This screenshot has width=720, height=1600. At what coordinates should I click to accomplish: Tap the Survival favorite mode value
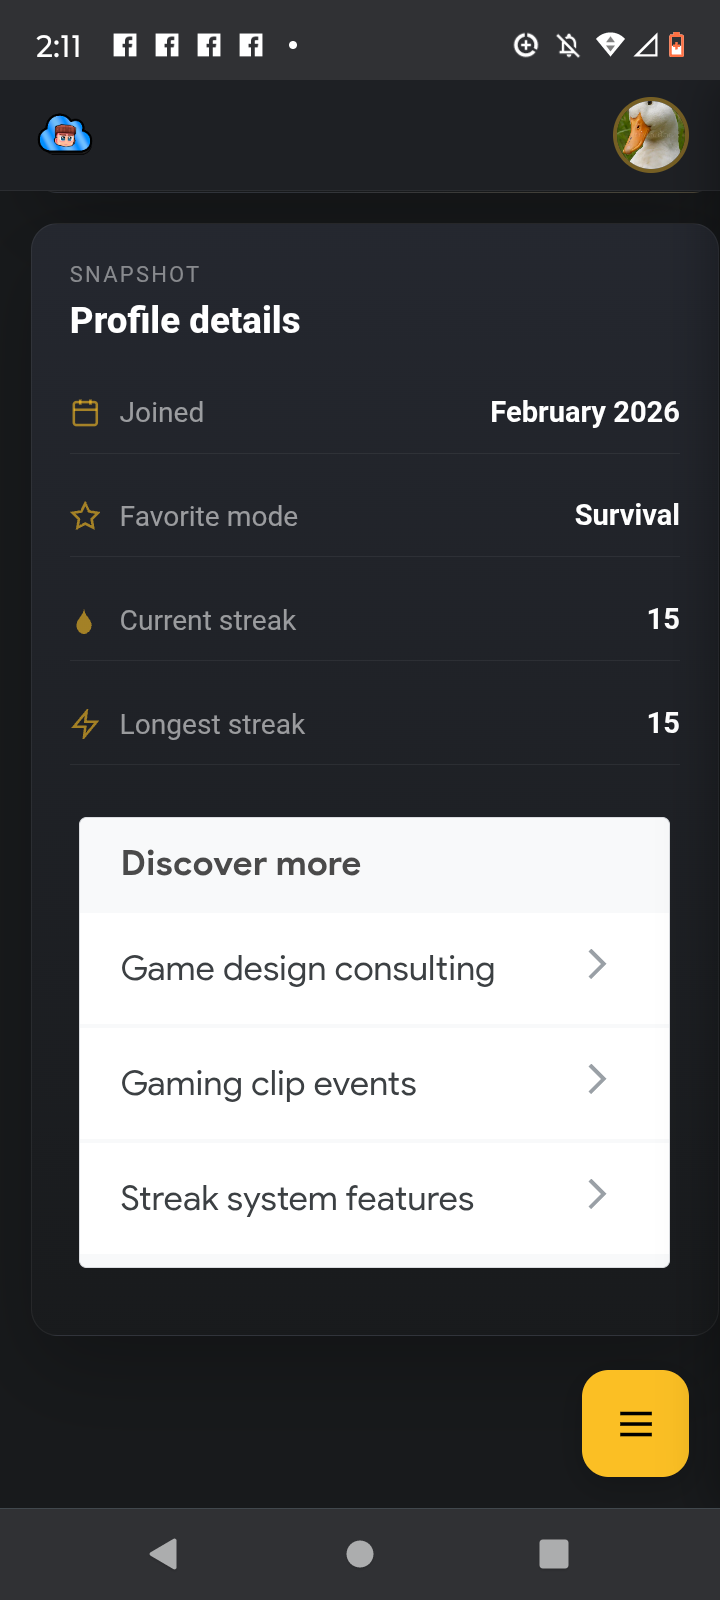(x=627, y=515)
